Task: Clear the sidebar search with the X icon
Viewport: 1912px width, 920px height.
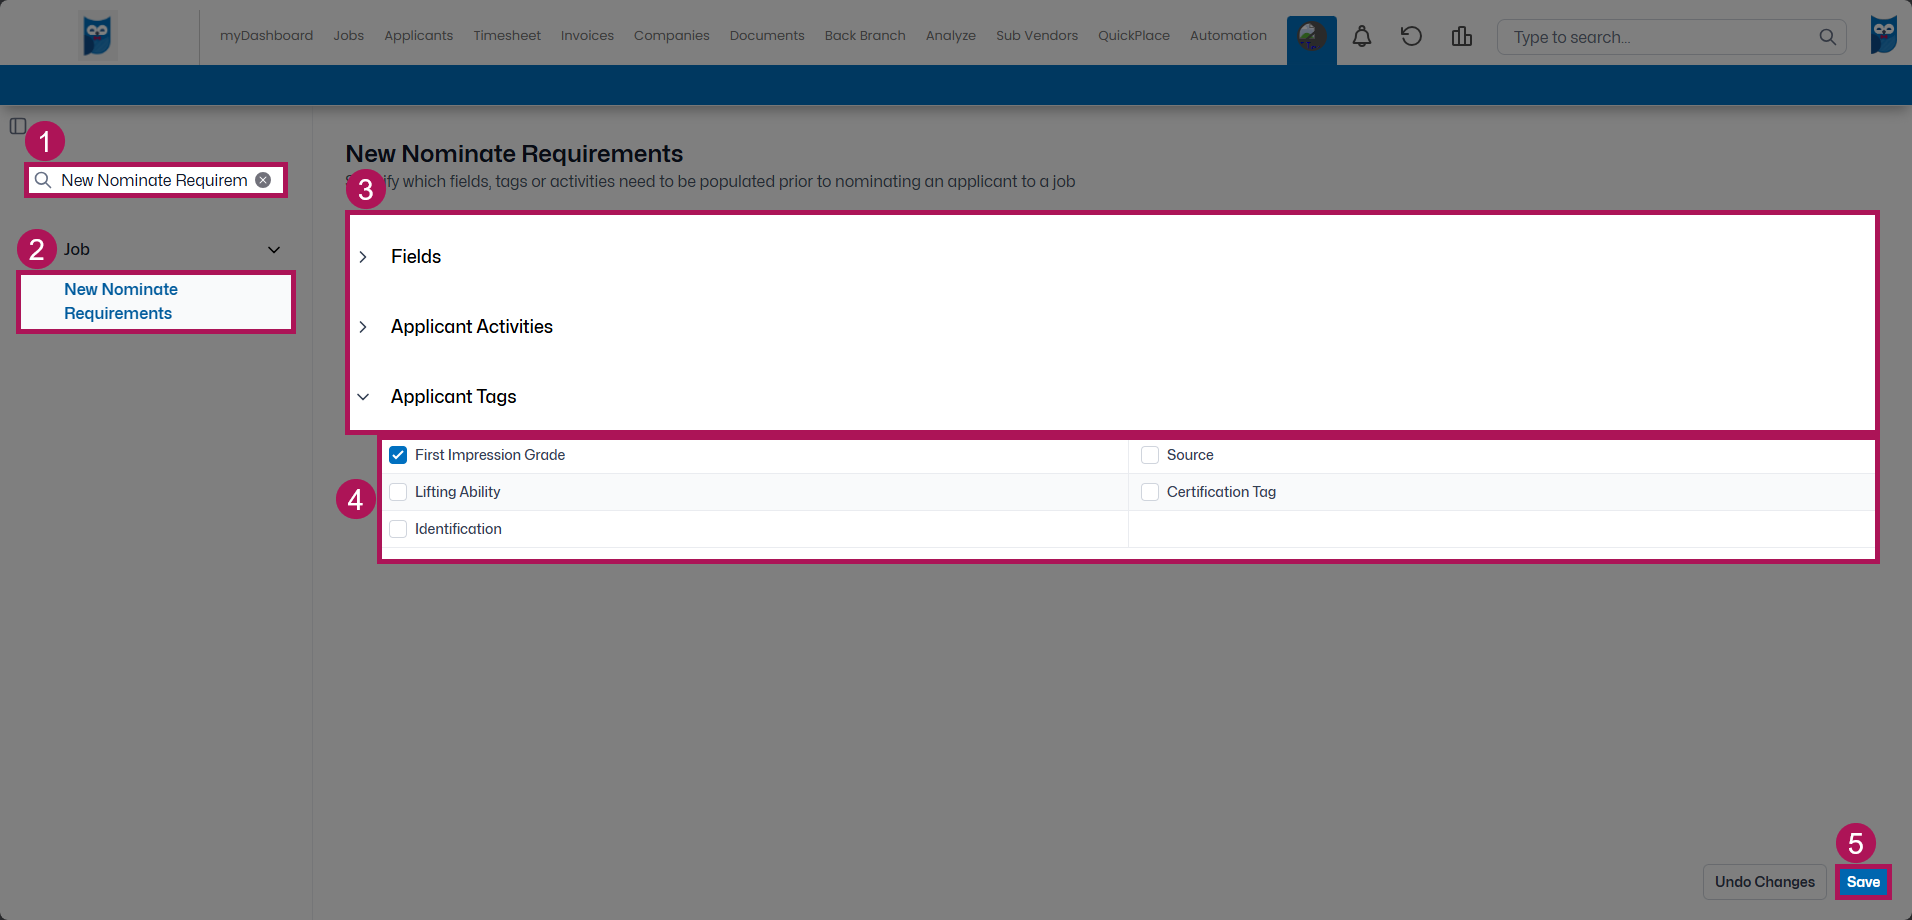Action: point(263,180)
